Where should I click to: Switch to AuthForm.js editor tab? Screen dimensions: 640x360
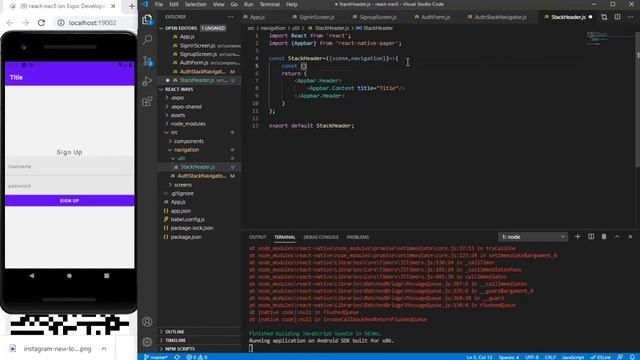point(435,17)
